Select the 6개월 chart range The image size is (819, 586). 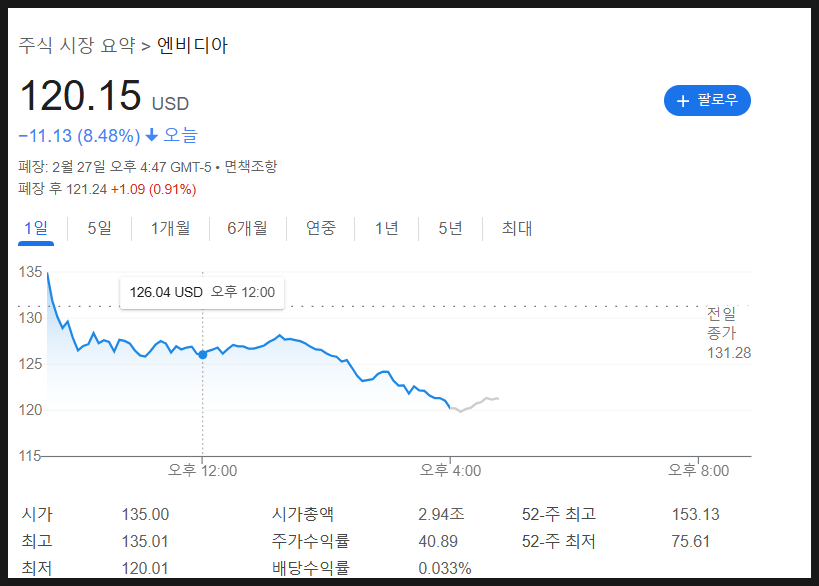point(247,228)
